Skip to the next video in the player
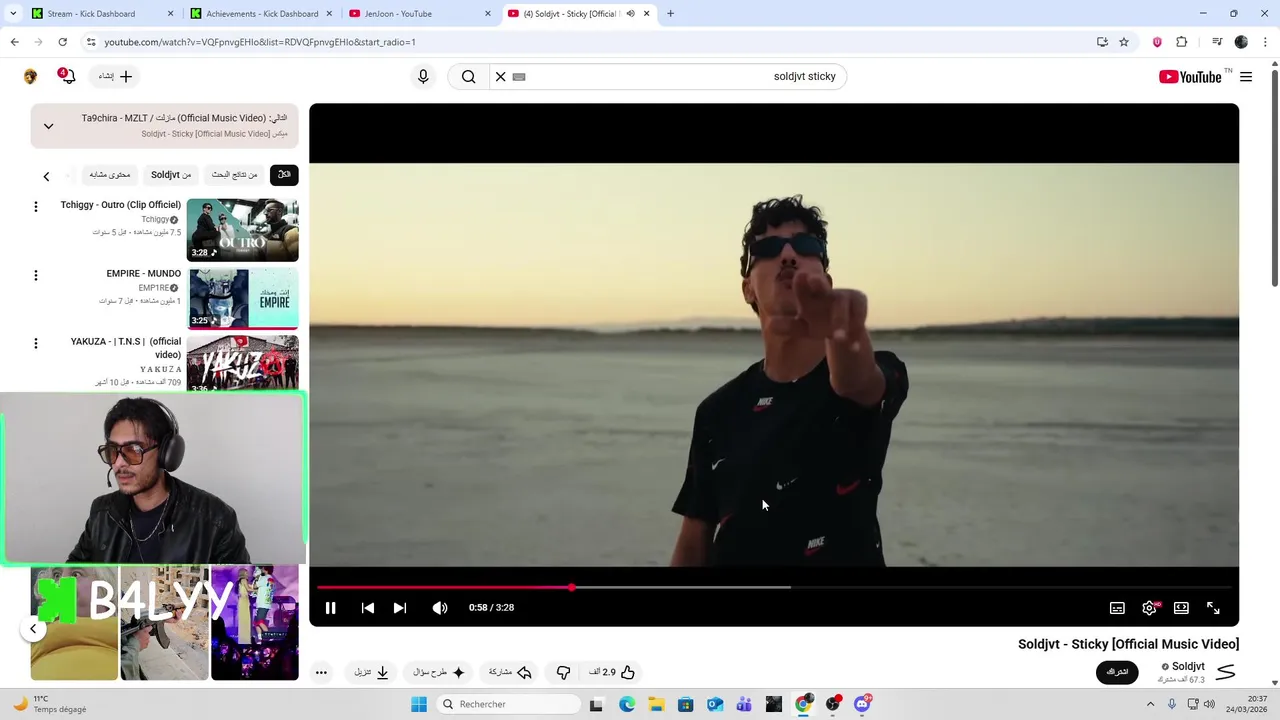Image resolution: width=1280 pixels, height=720 pixels. (400, 608)
